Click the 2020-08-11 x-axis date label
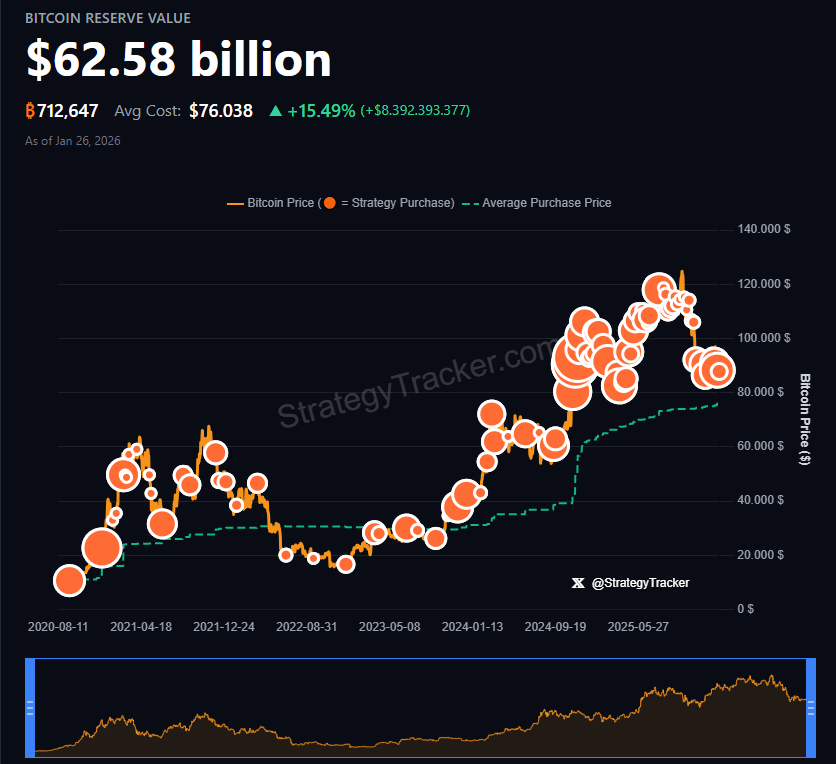 57,626
